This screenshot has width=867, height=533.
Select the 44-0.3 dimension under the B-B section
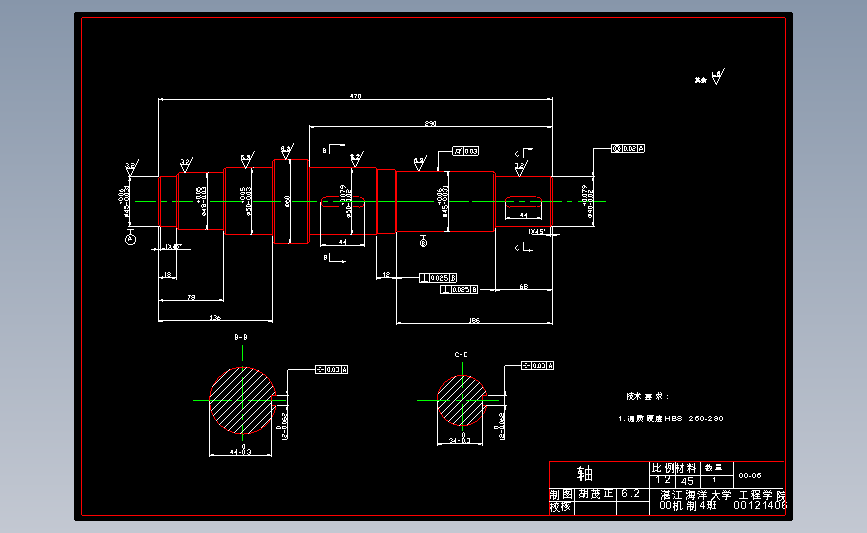(241, 451)
